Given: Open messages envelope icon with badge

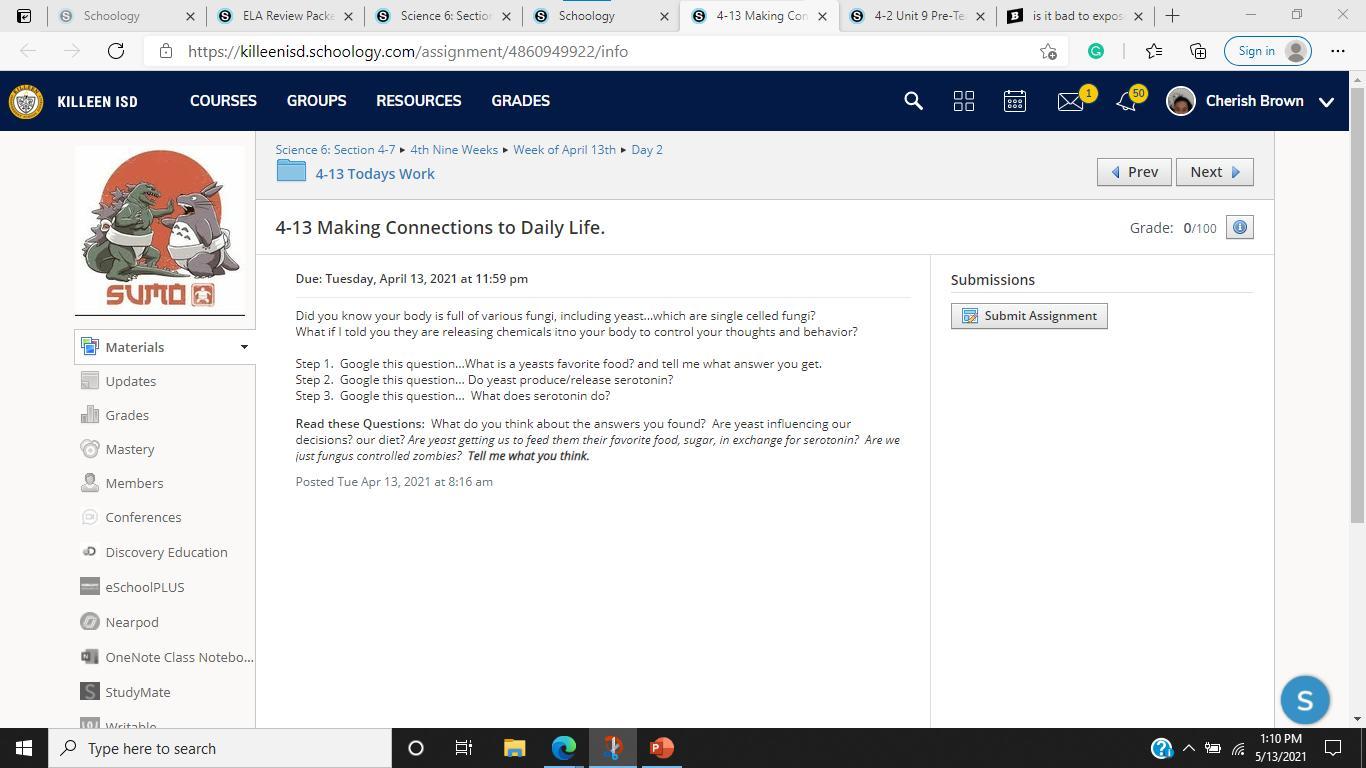Looking at the screenshot, I should coord(1070,101).
